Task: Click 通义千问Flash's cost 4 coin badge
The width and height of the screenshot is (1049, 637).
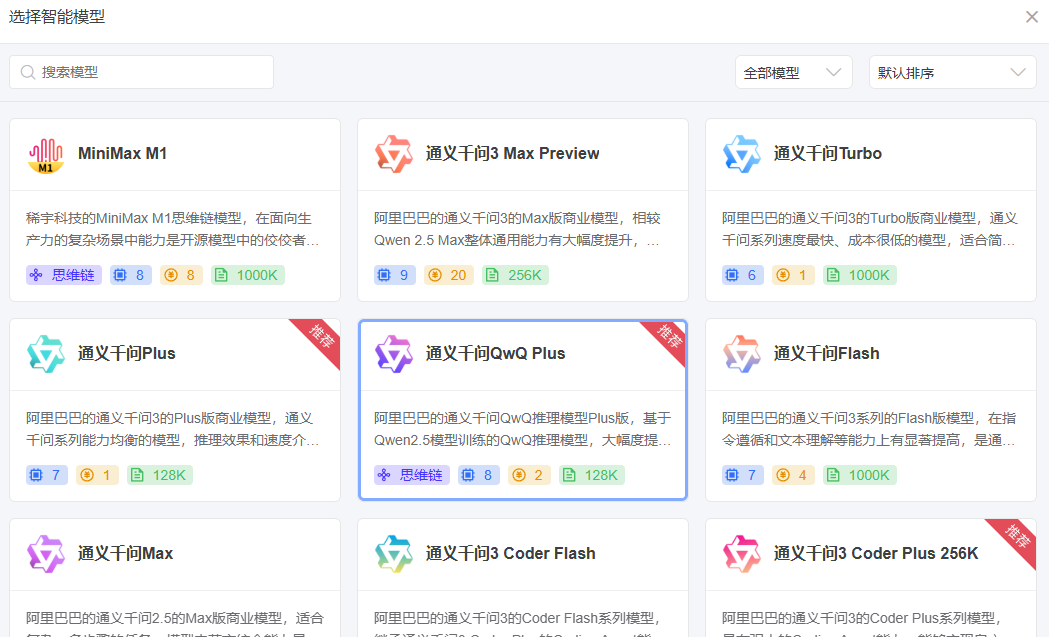Action: [x=793, y=475]
